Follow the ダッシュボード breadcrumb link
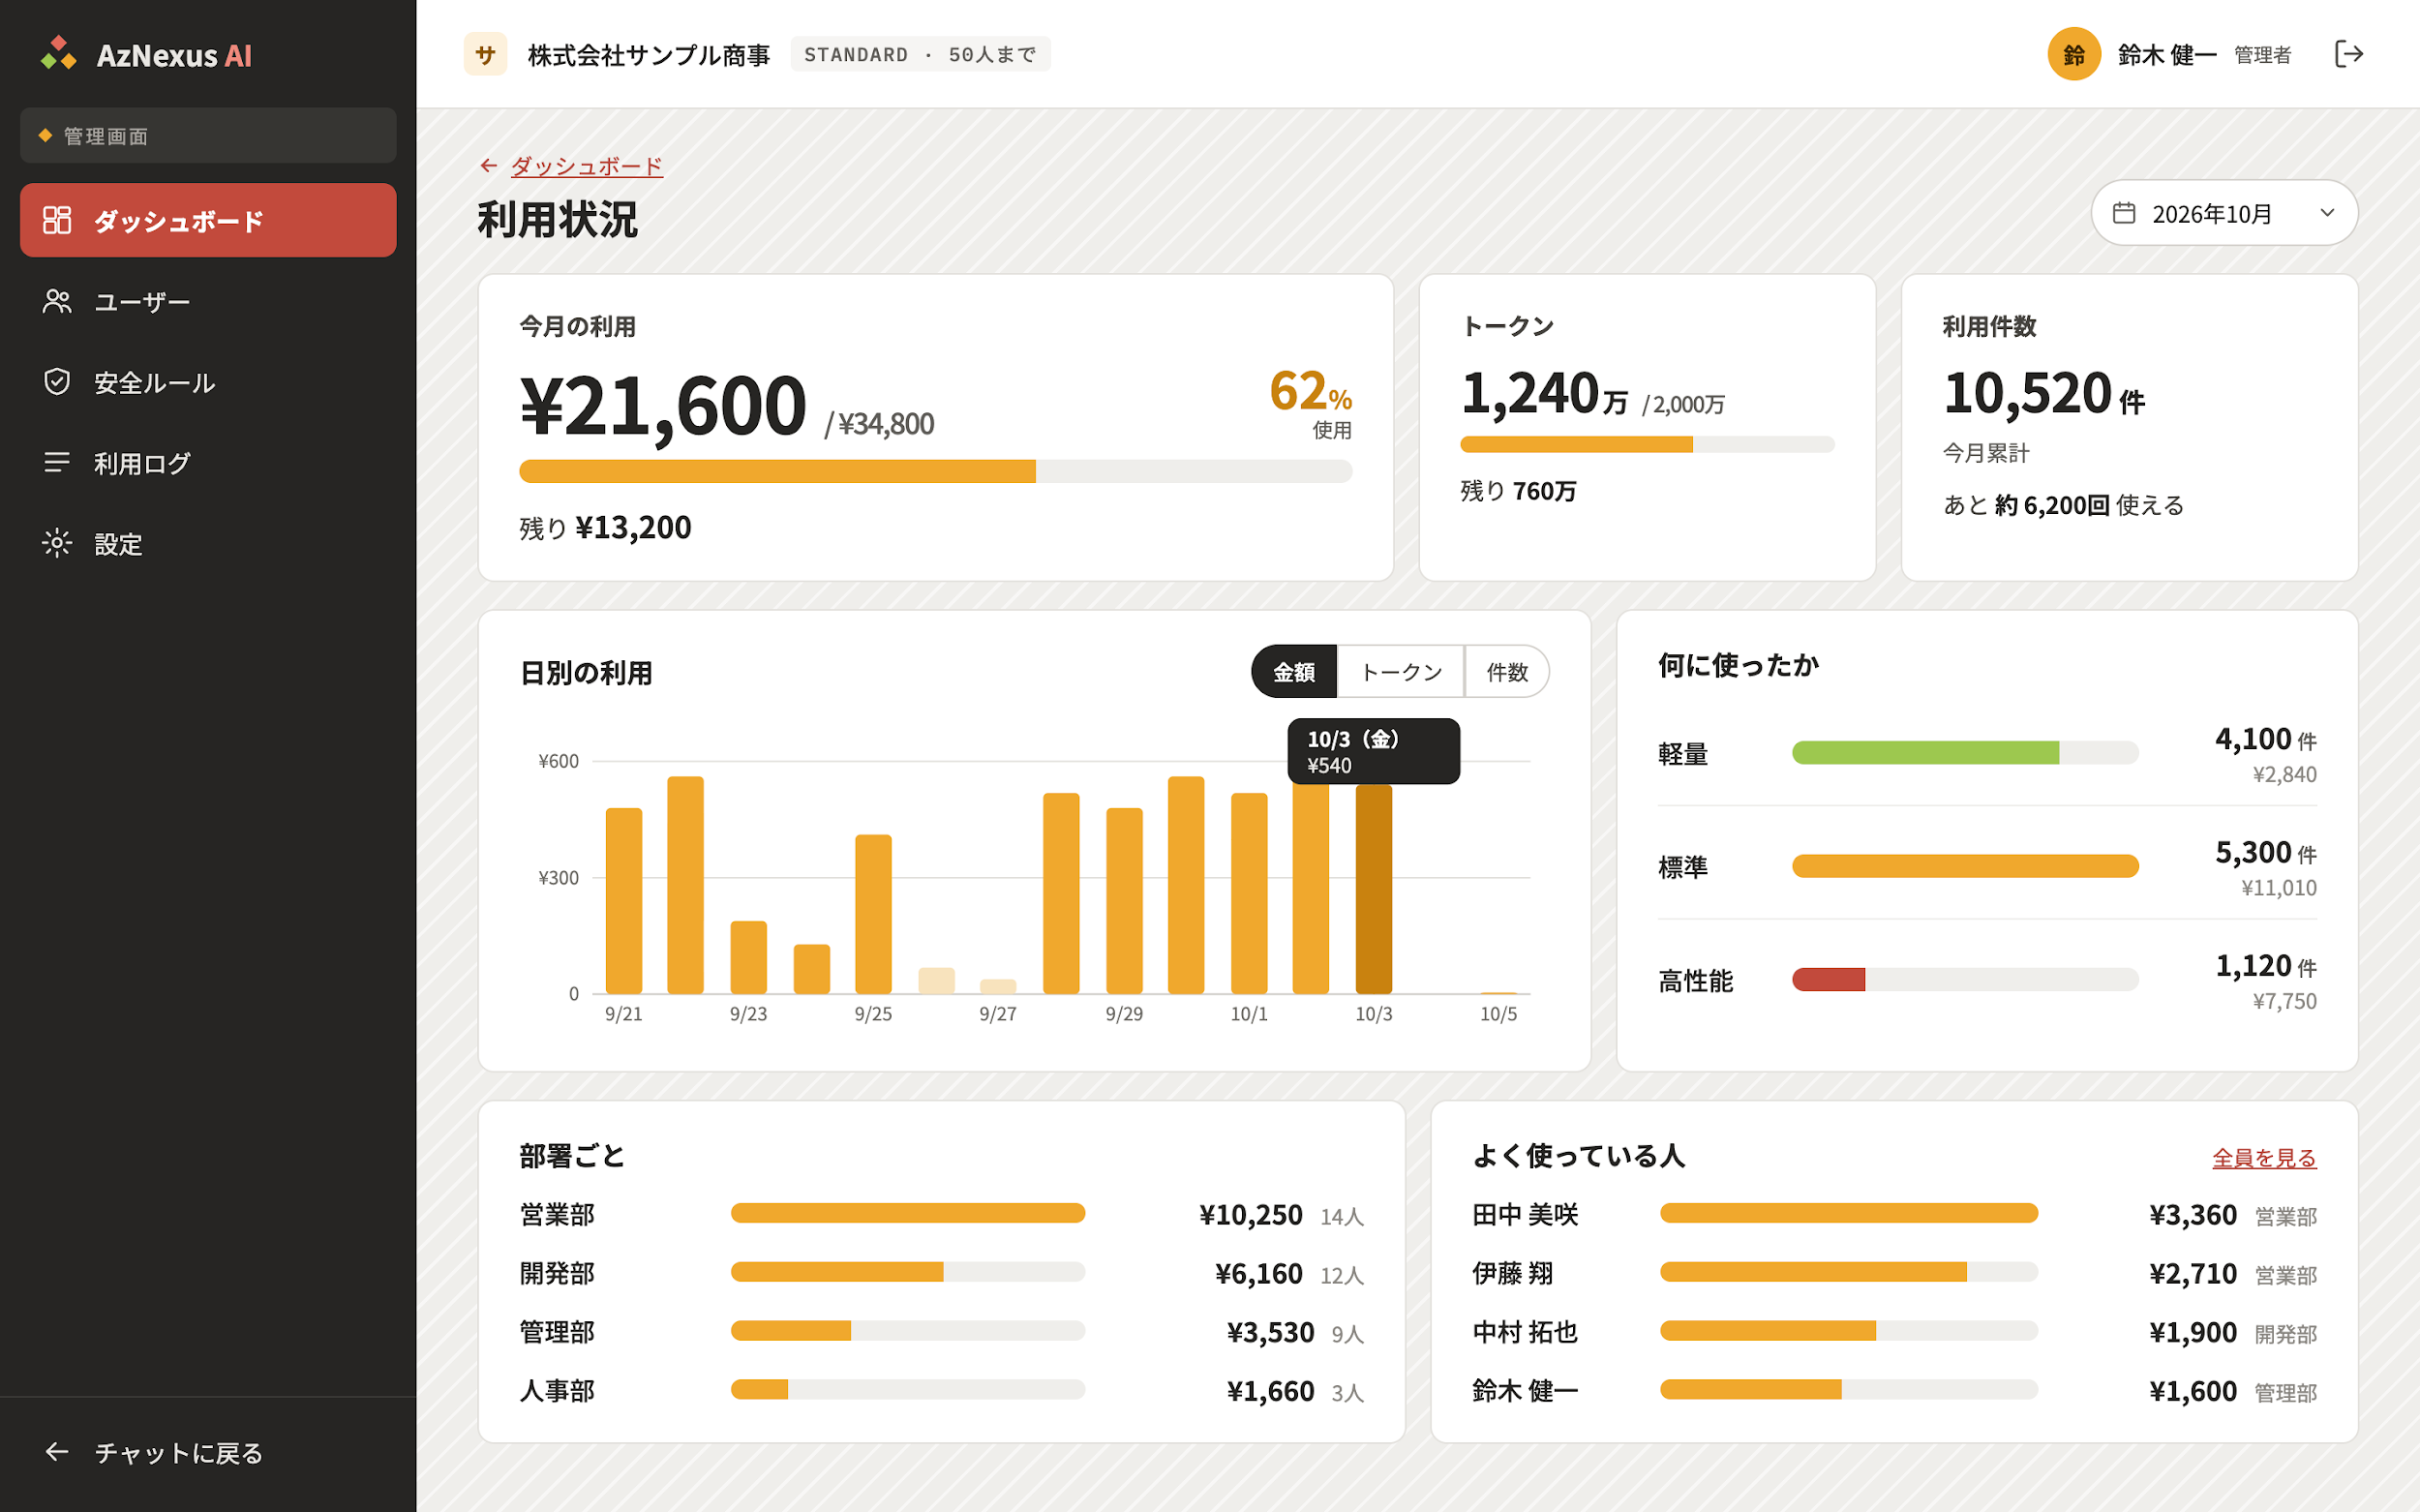This screenshot has width=2420, height=1512. point(586,166)
